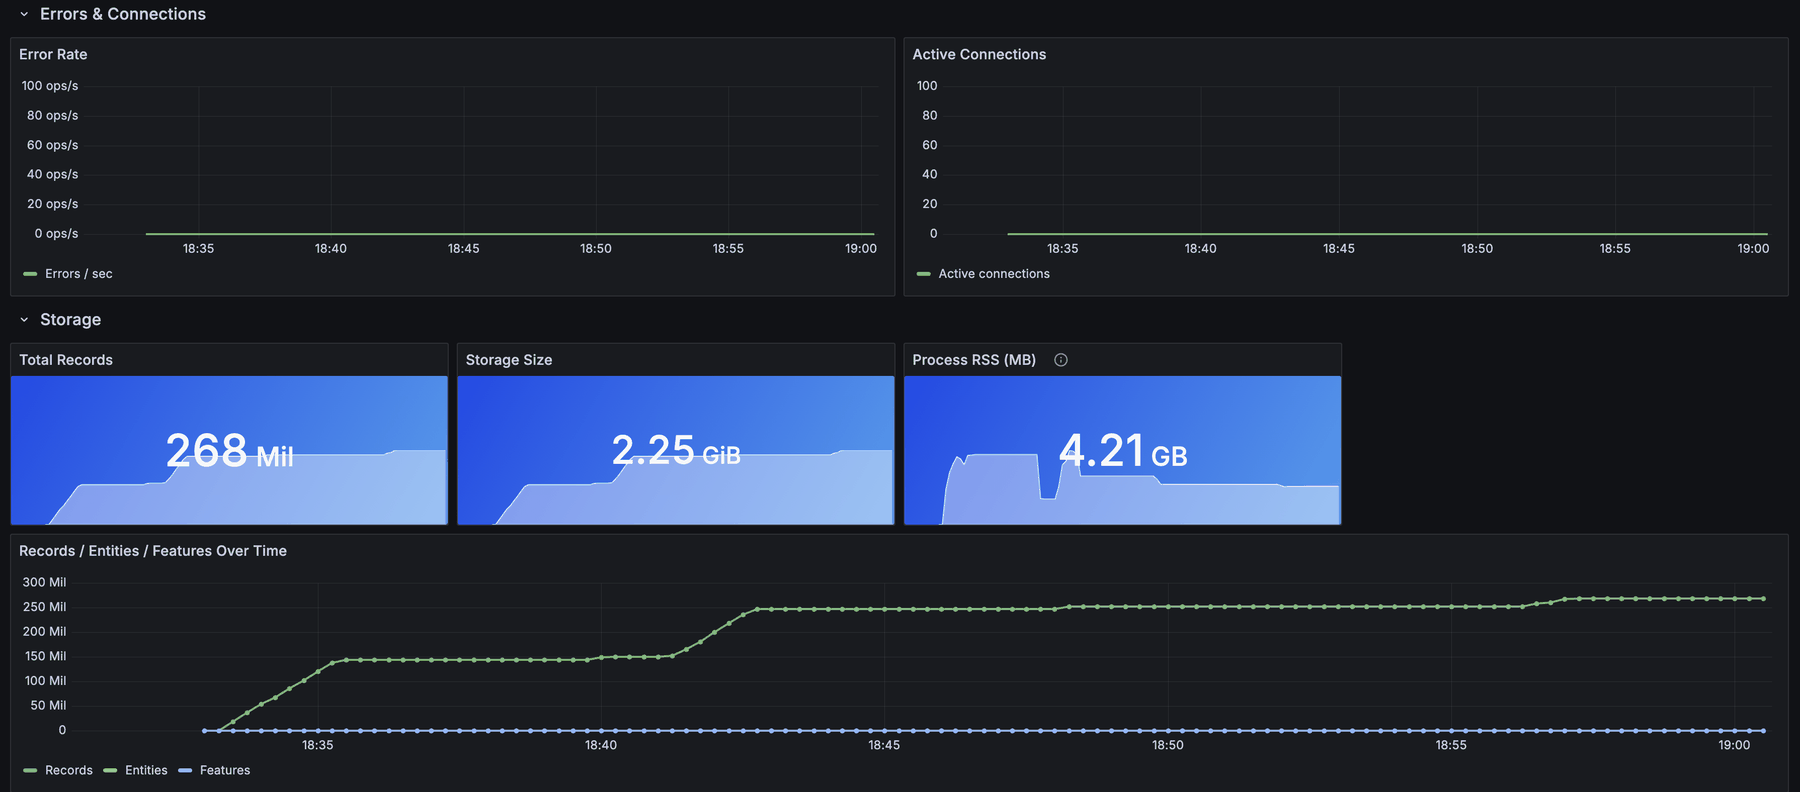Toggle the Active connections legend series
This screenshot has height=792, width=1800.
[x=994, y=274]
